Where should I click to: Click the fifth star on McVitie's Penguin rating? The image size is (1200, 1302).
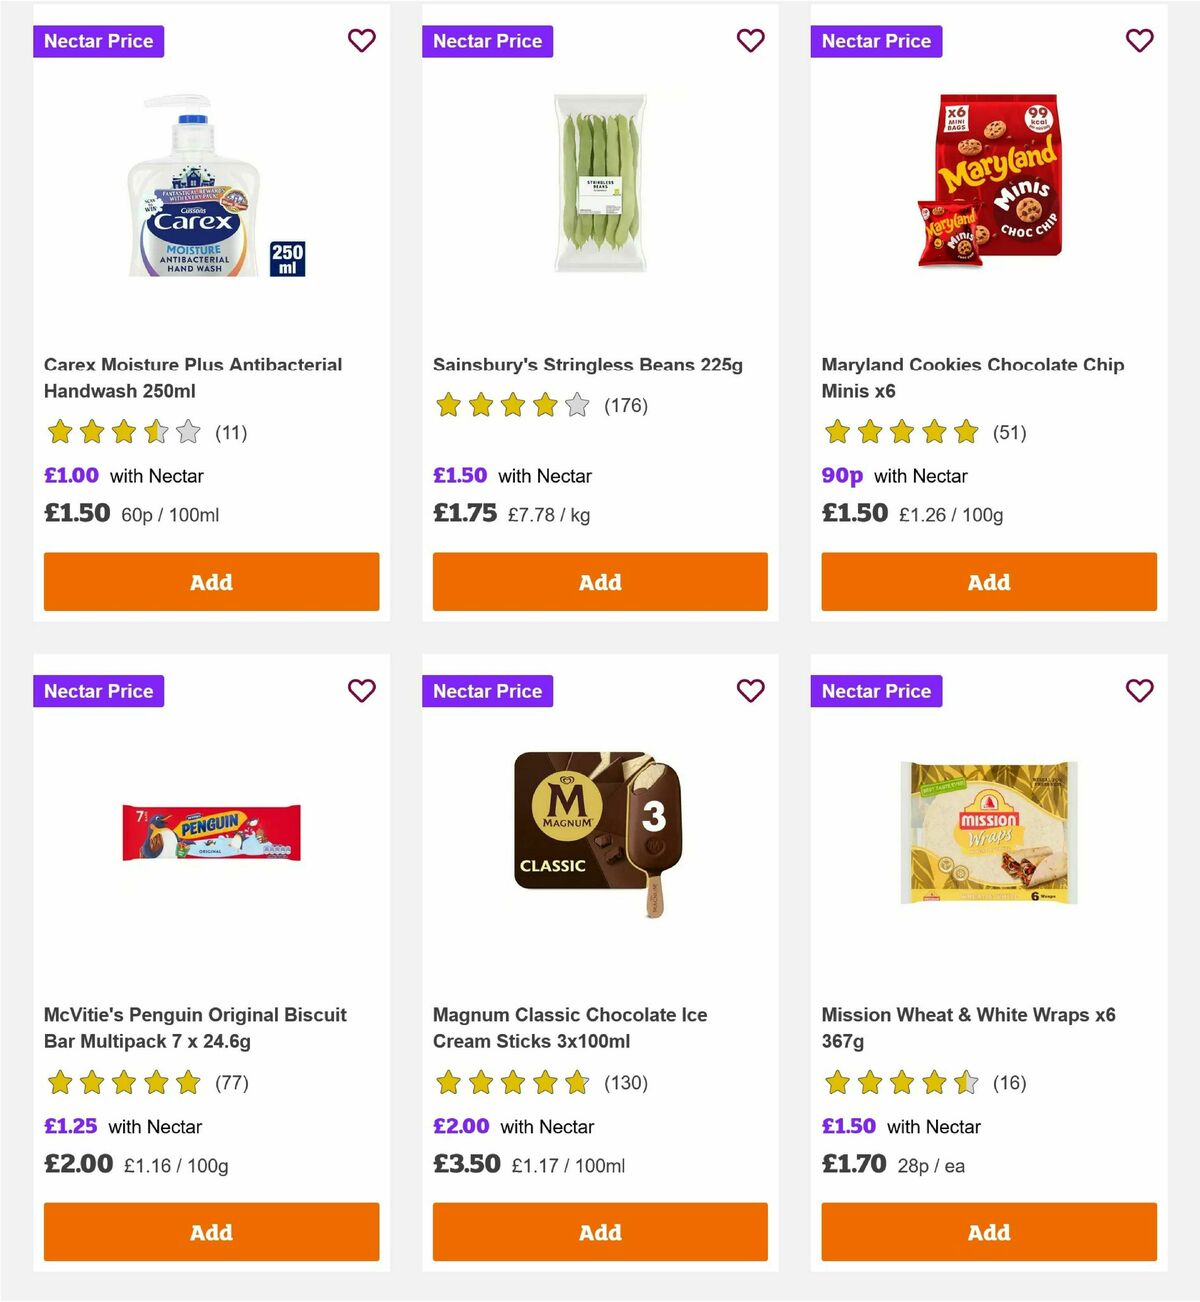187,1083
